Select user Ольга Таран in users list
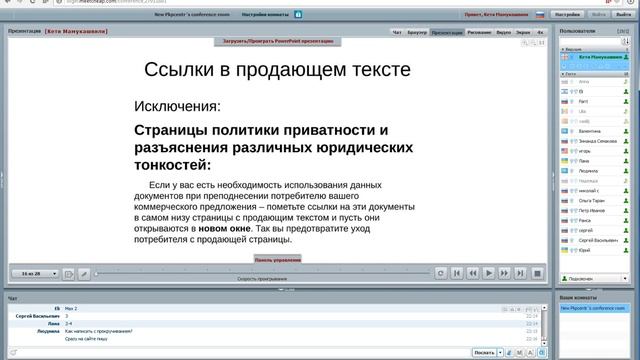The image size is (640, 360). (x=595, y=201)
